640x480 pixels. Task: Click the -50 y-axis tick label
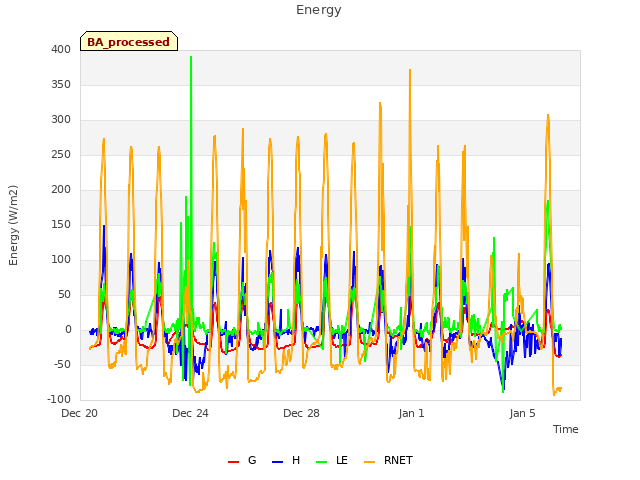point(62,364)
